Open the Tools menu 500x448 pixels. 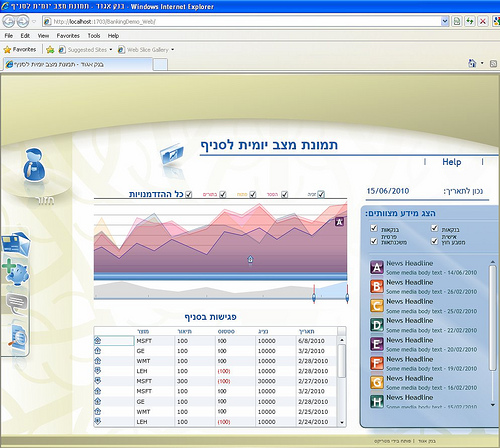click(x=94, y=36)
